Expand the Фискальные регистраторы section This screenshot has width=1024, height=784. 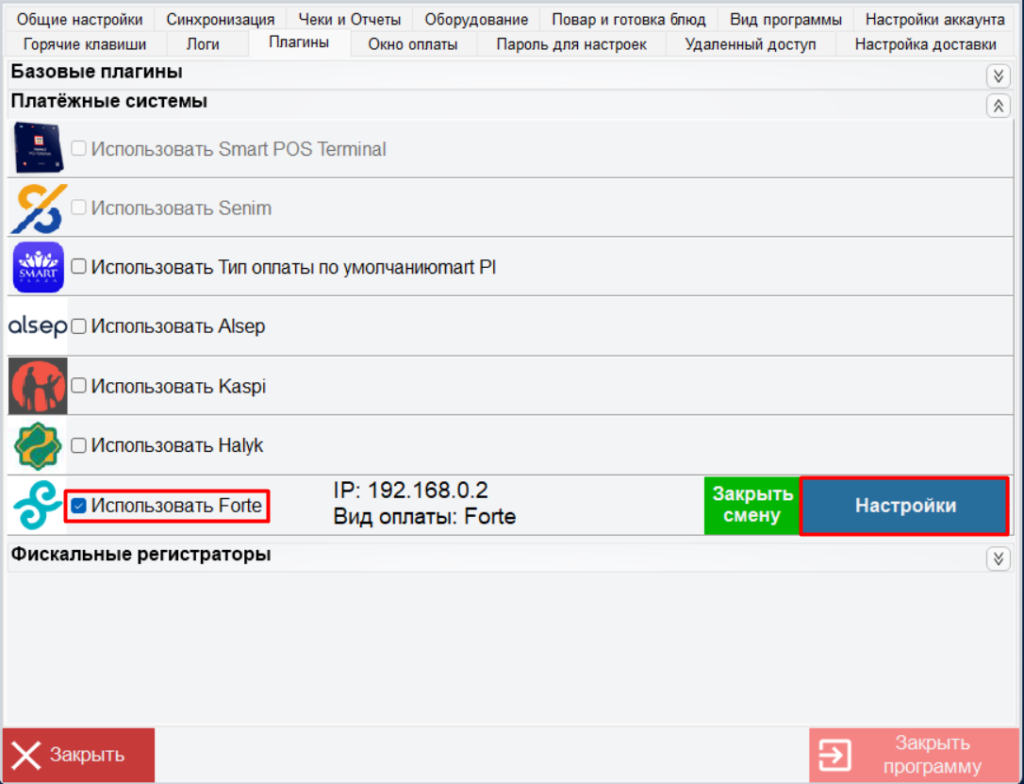[x=997, y=558]
